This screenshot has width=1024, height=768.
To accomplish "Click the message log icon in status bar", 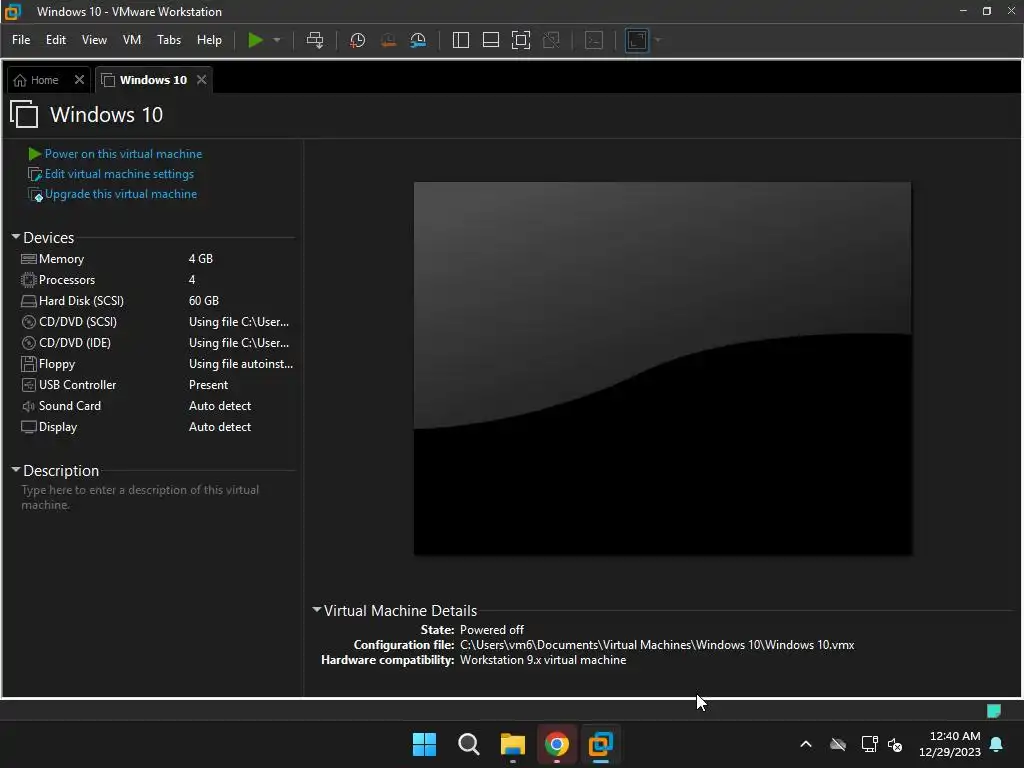I will coord(994,711).
